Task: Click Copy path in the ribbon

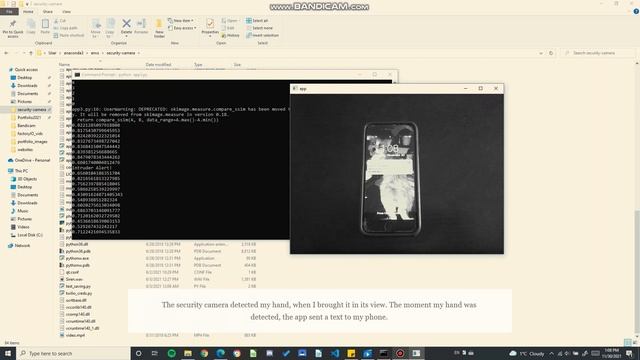Action: click(x=65, y=28)
